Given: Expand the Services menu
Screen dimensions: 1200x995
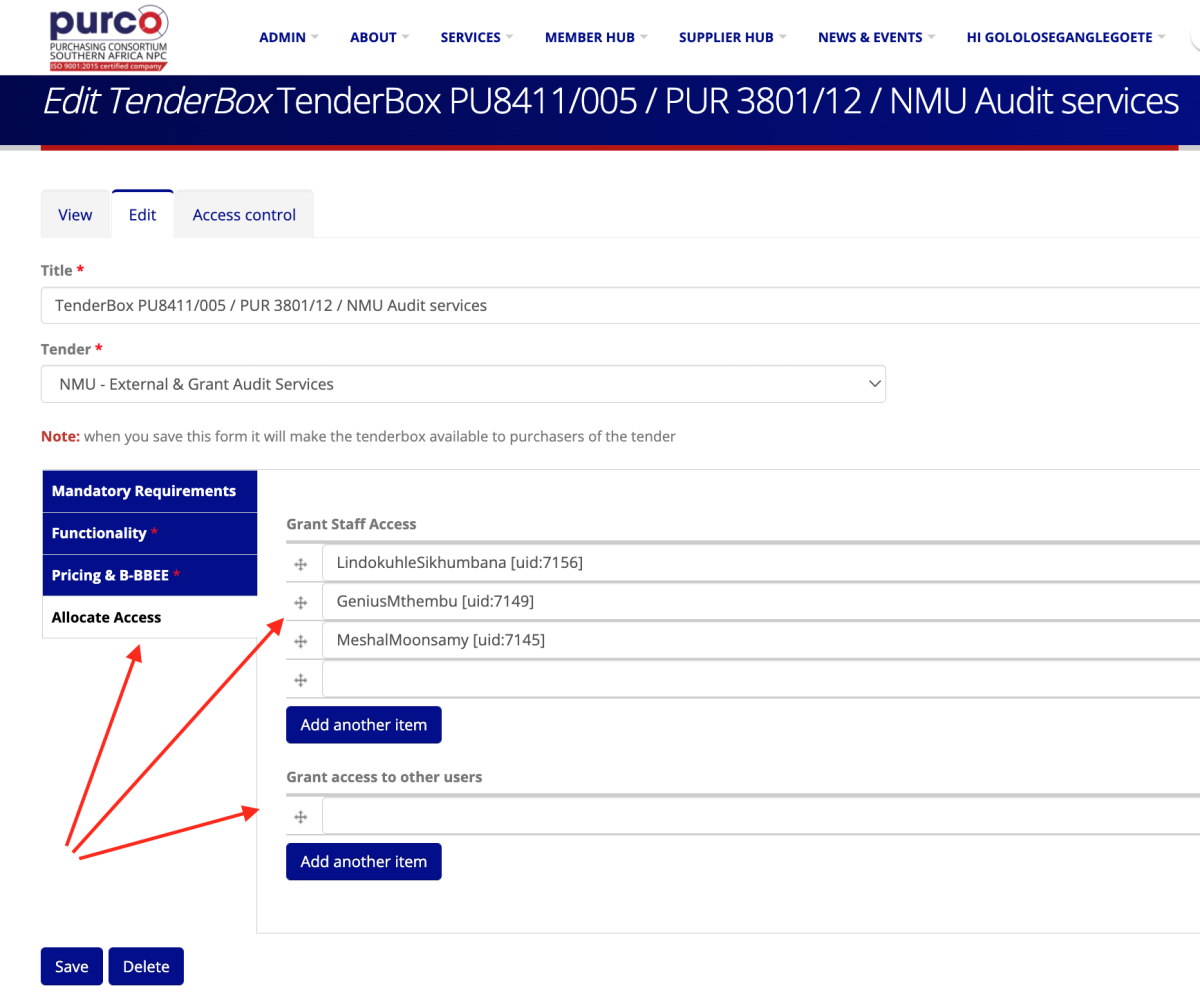Looking at the screenshot, I should (476, 37).
